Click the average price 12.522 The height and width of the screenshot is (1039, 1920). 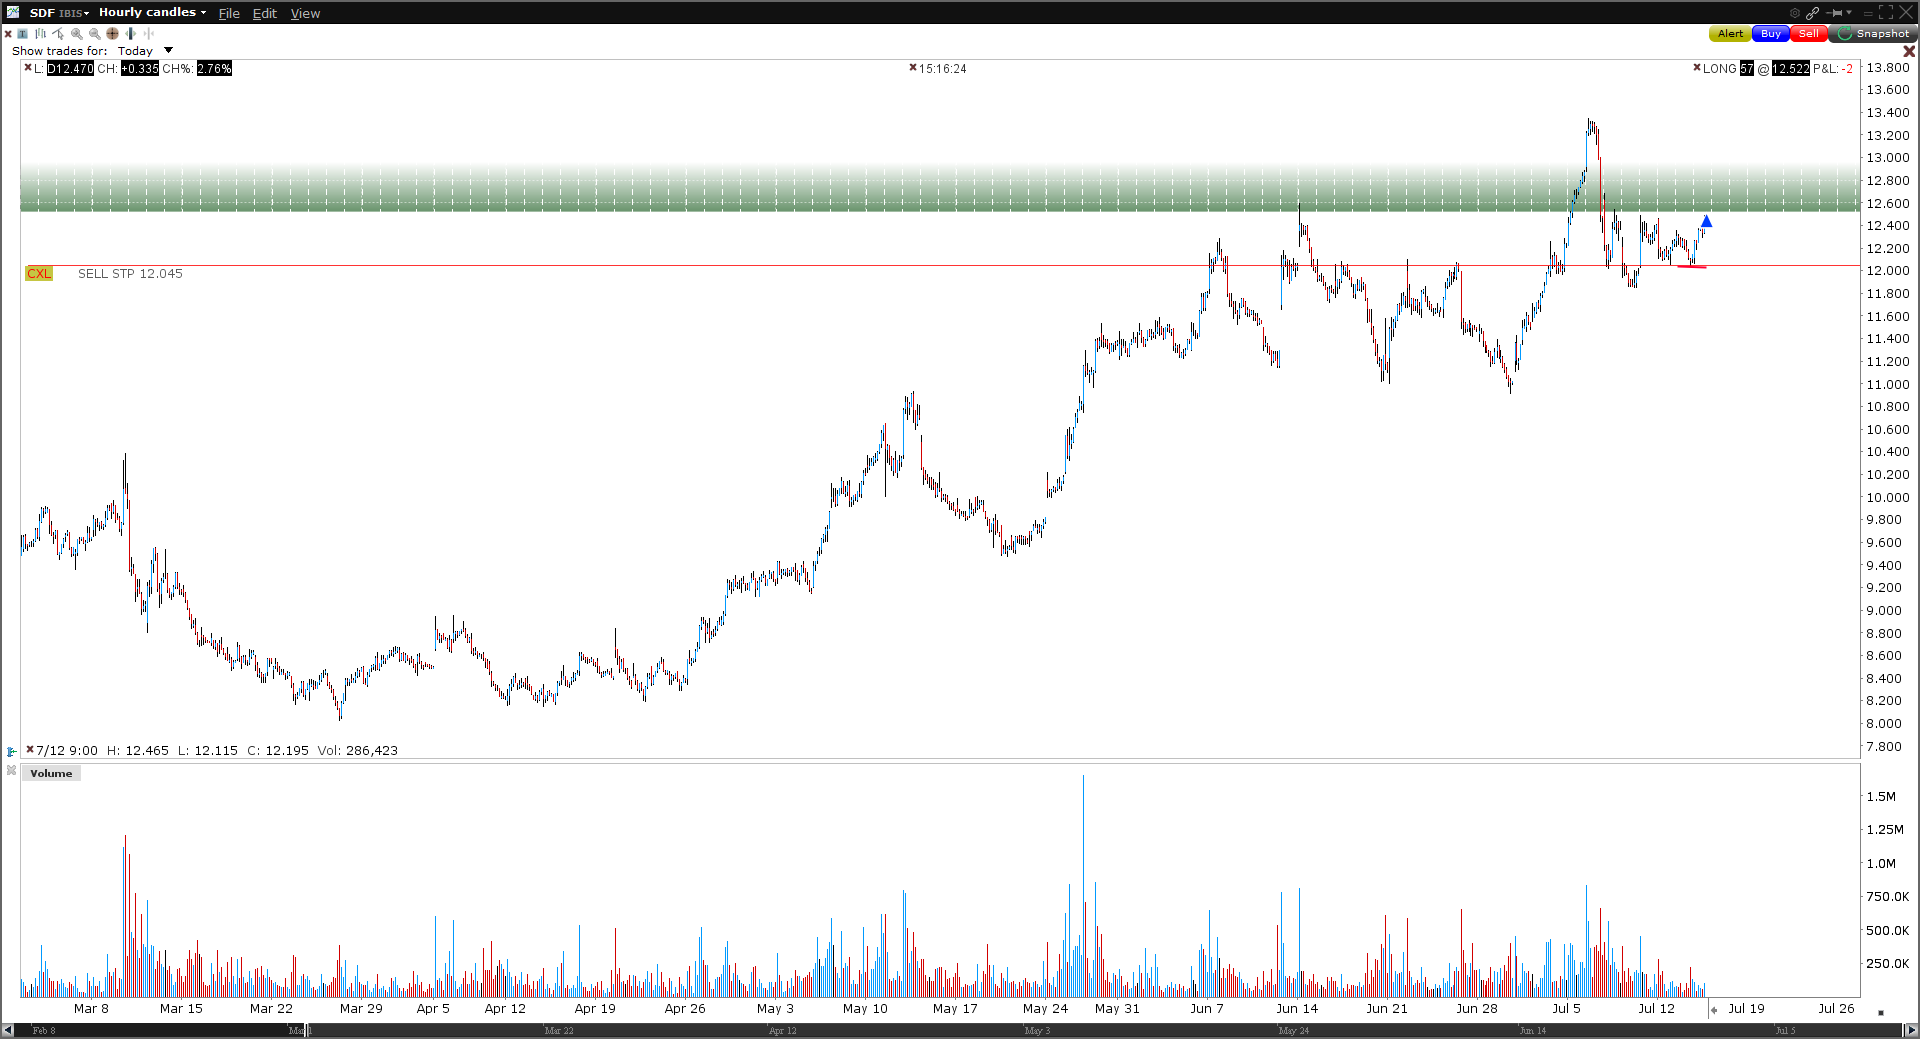click(1790, 68)
